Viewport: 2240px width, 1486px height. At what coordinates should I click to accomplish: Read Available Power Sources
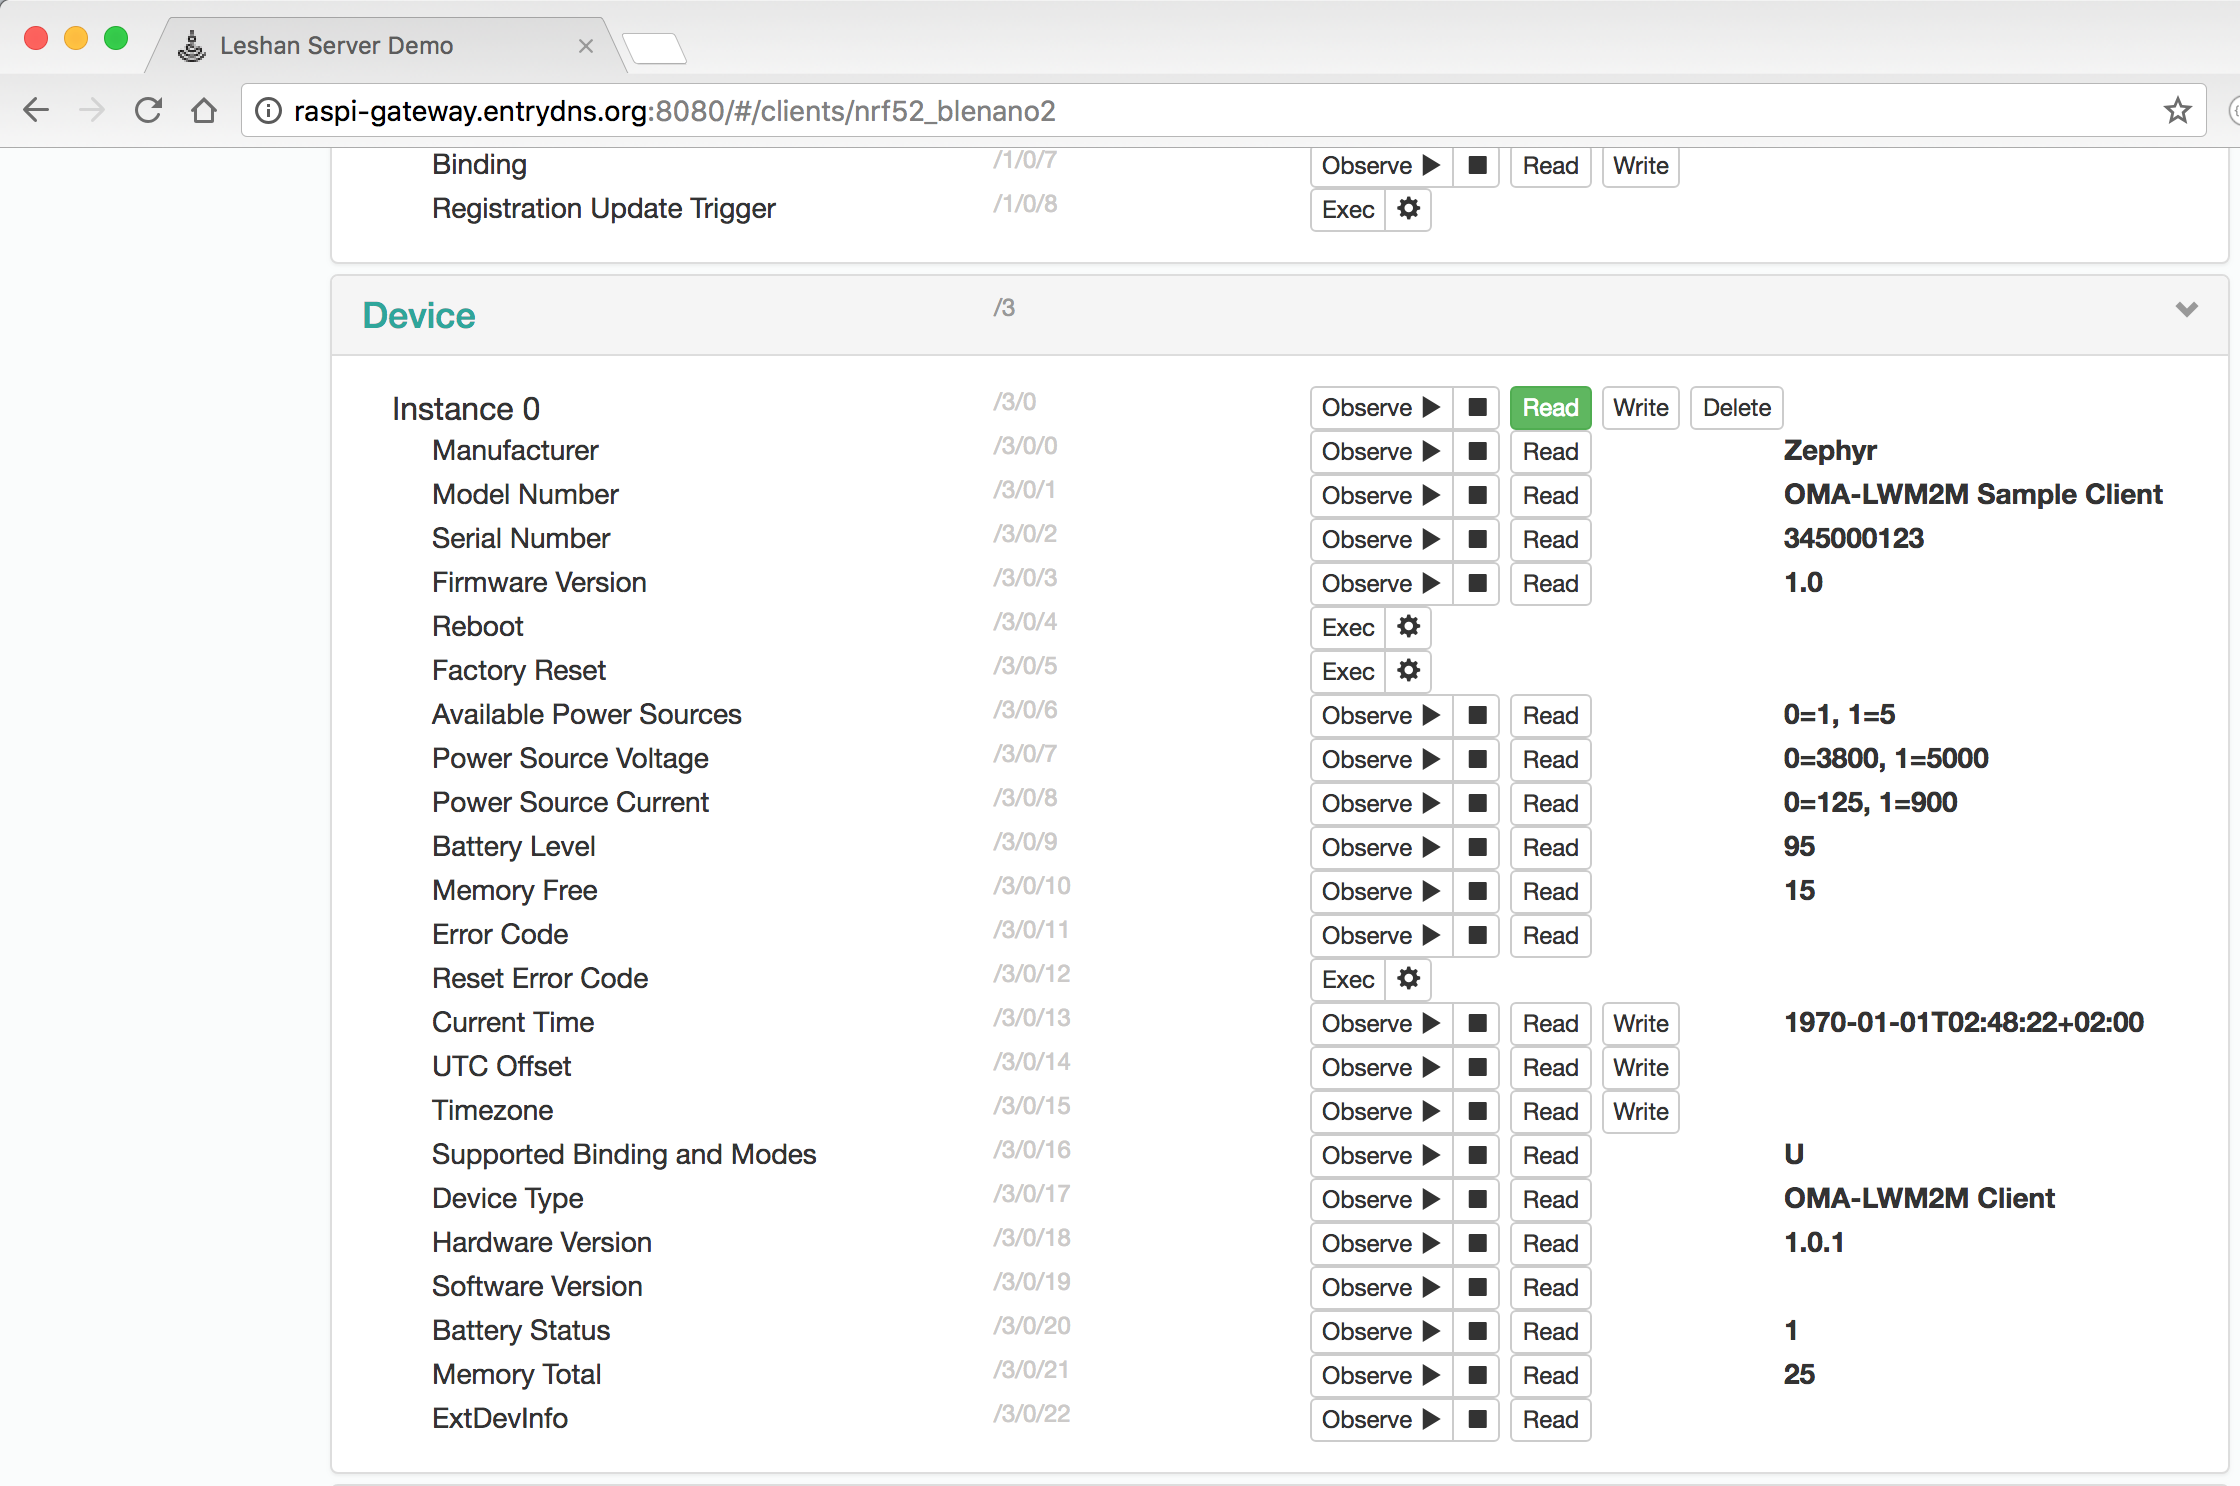pos(1550,716)
